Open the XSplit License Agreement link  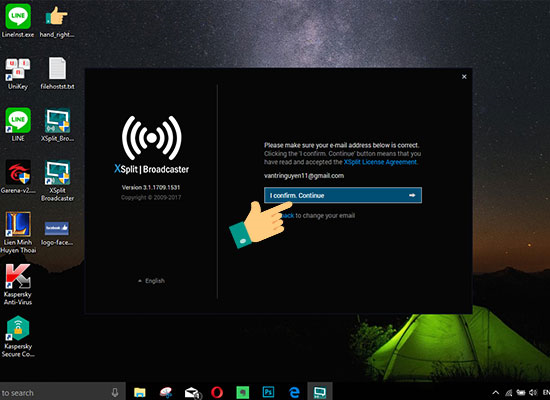[x=380, y=162]
